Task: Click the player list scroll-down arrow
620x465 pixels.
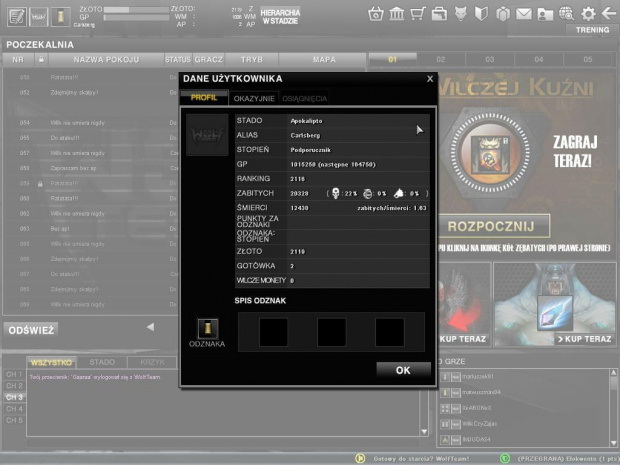Action: point(613,443)
